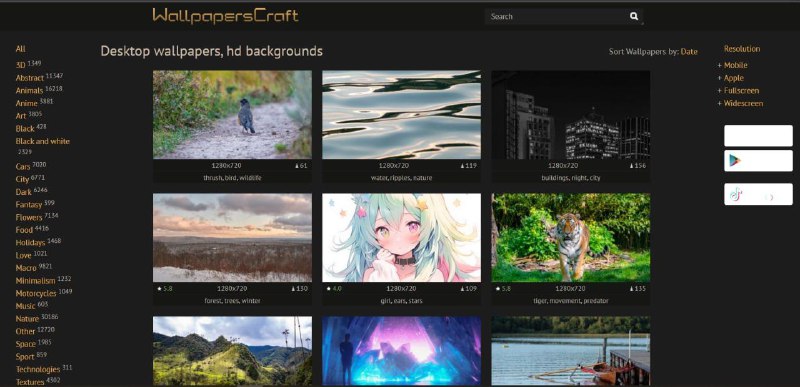
Task: Open the anime girl wallpaper thumbnail
Action: (x=402, y=238)
